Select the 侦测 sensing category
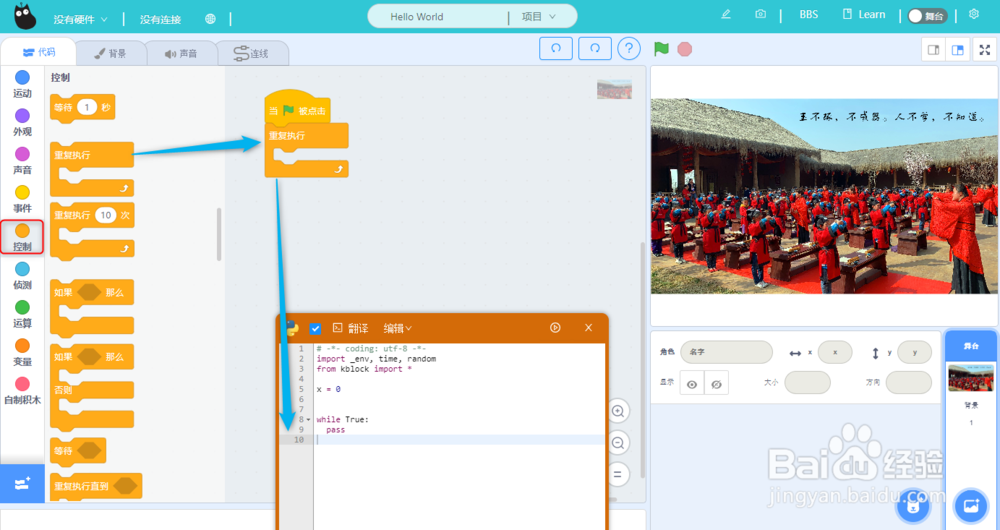This screenshot has height=530, width=1000. tap(22, 276)
